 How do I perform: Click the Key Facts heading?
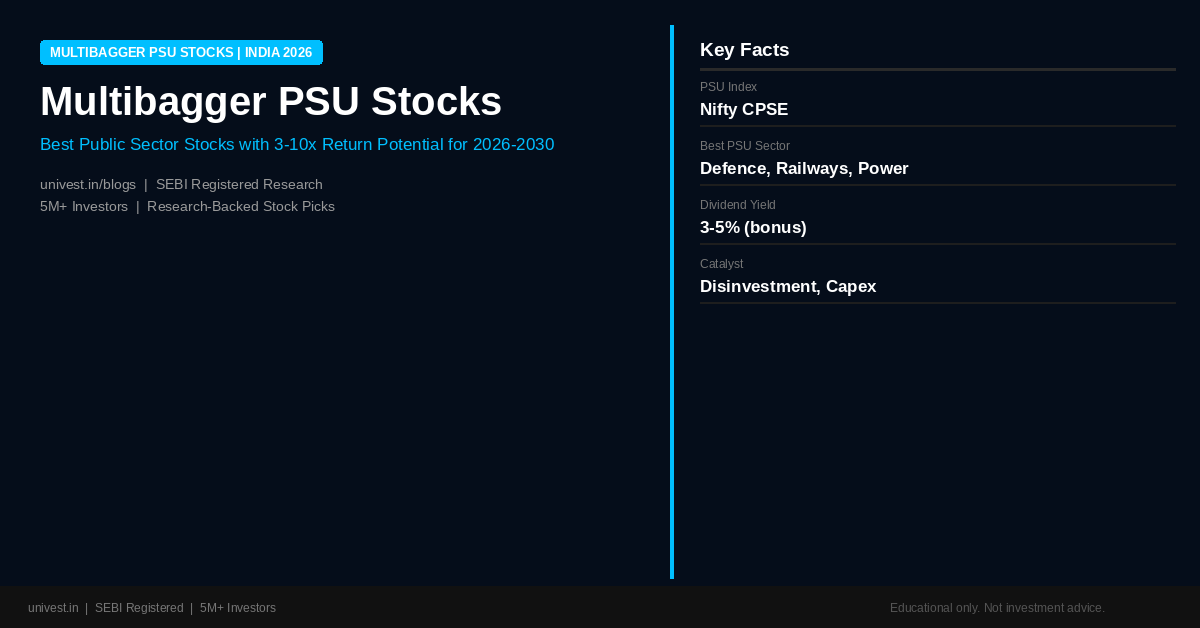pyautogui.click(x=744, y=50)
